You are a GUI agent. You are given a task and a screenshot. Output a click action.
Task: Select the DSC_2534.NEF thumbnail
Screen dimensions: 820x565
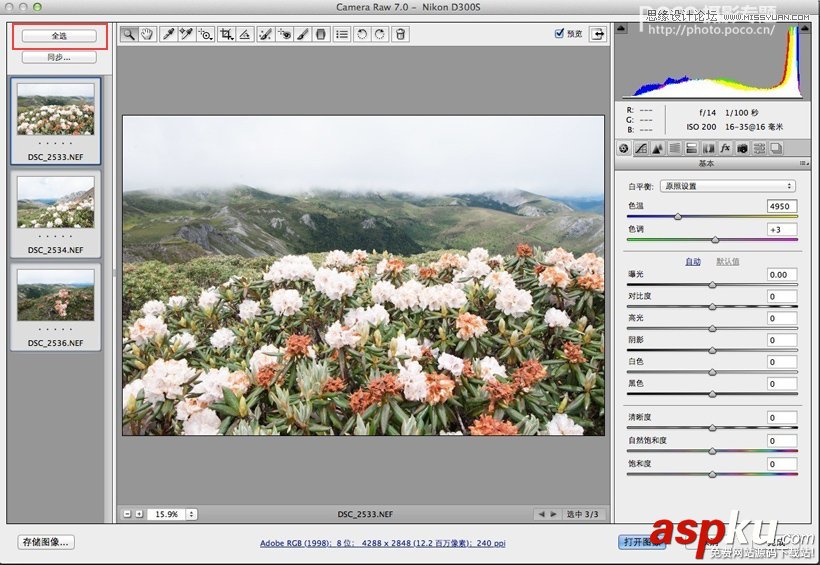tap(55, 214)
